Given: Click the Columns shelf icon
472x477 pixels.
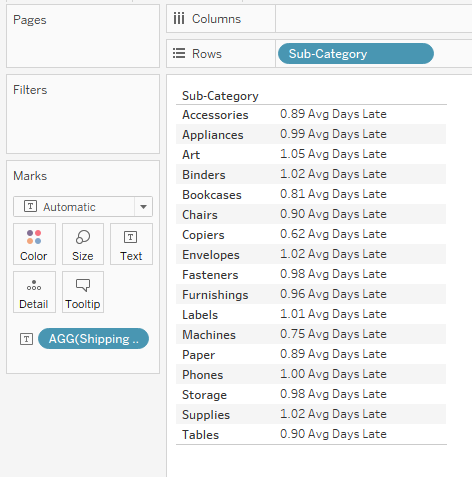Looking at the screenshot, I should [x=179, y=19].
